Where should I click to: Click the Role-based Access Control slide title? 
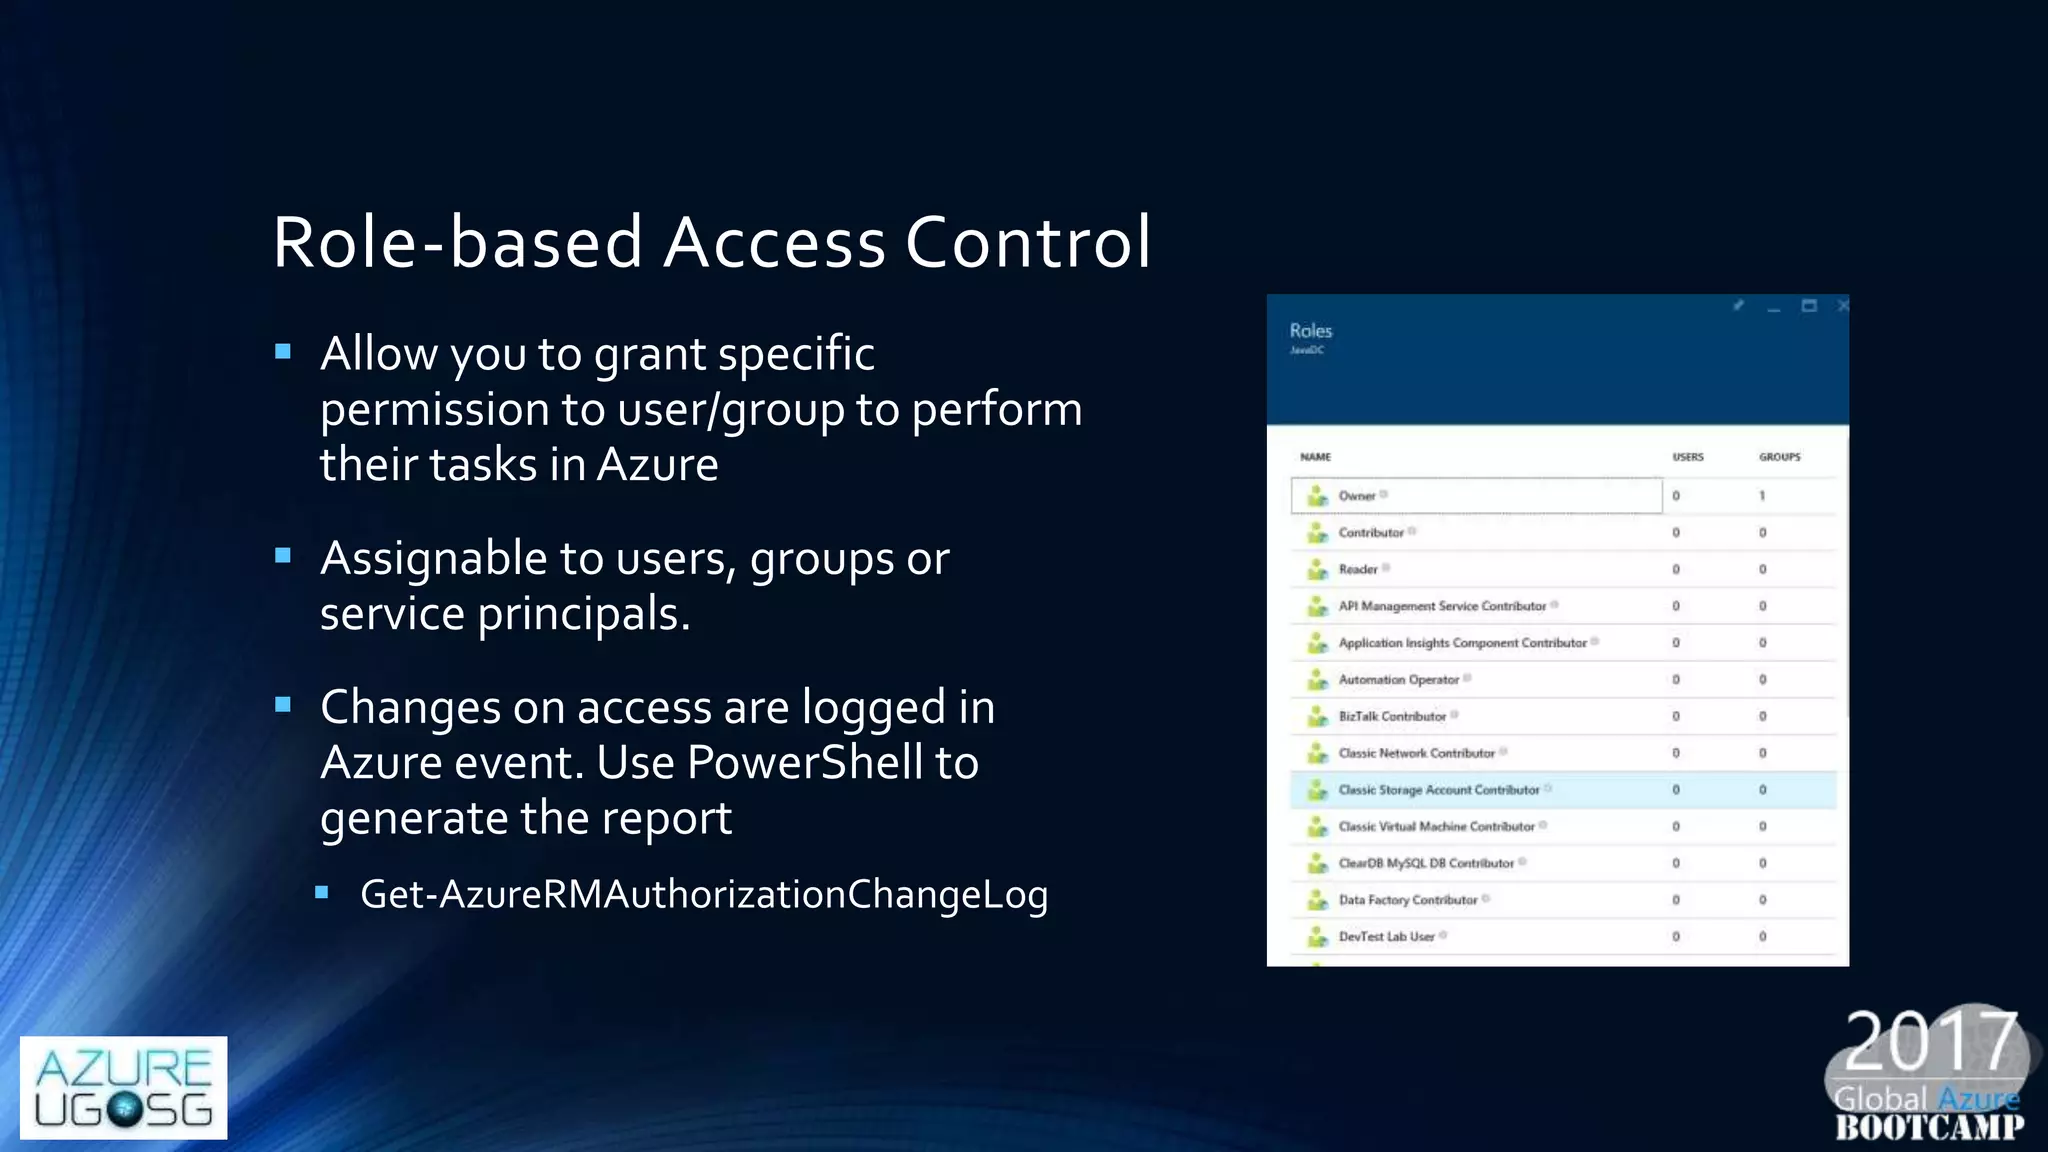tap(712, 242)
